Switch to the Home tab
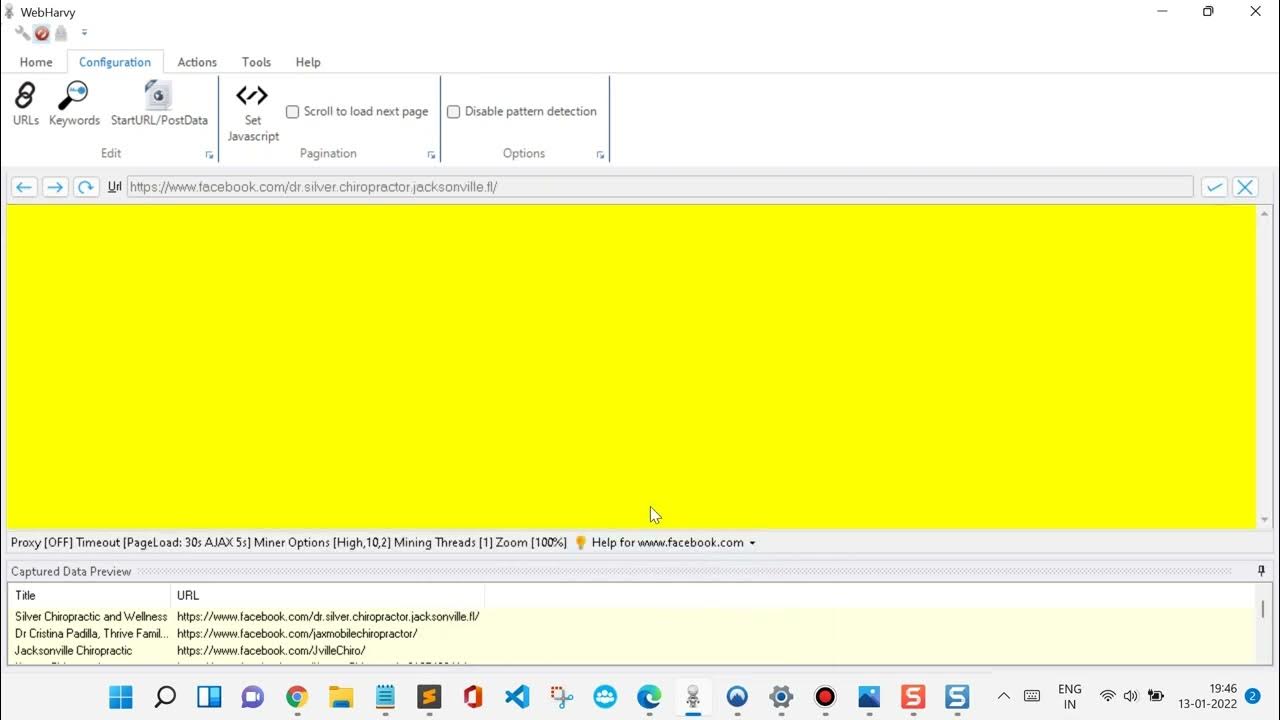Viewport: 1280px width, 720px height. 36,62
